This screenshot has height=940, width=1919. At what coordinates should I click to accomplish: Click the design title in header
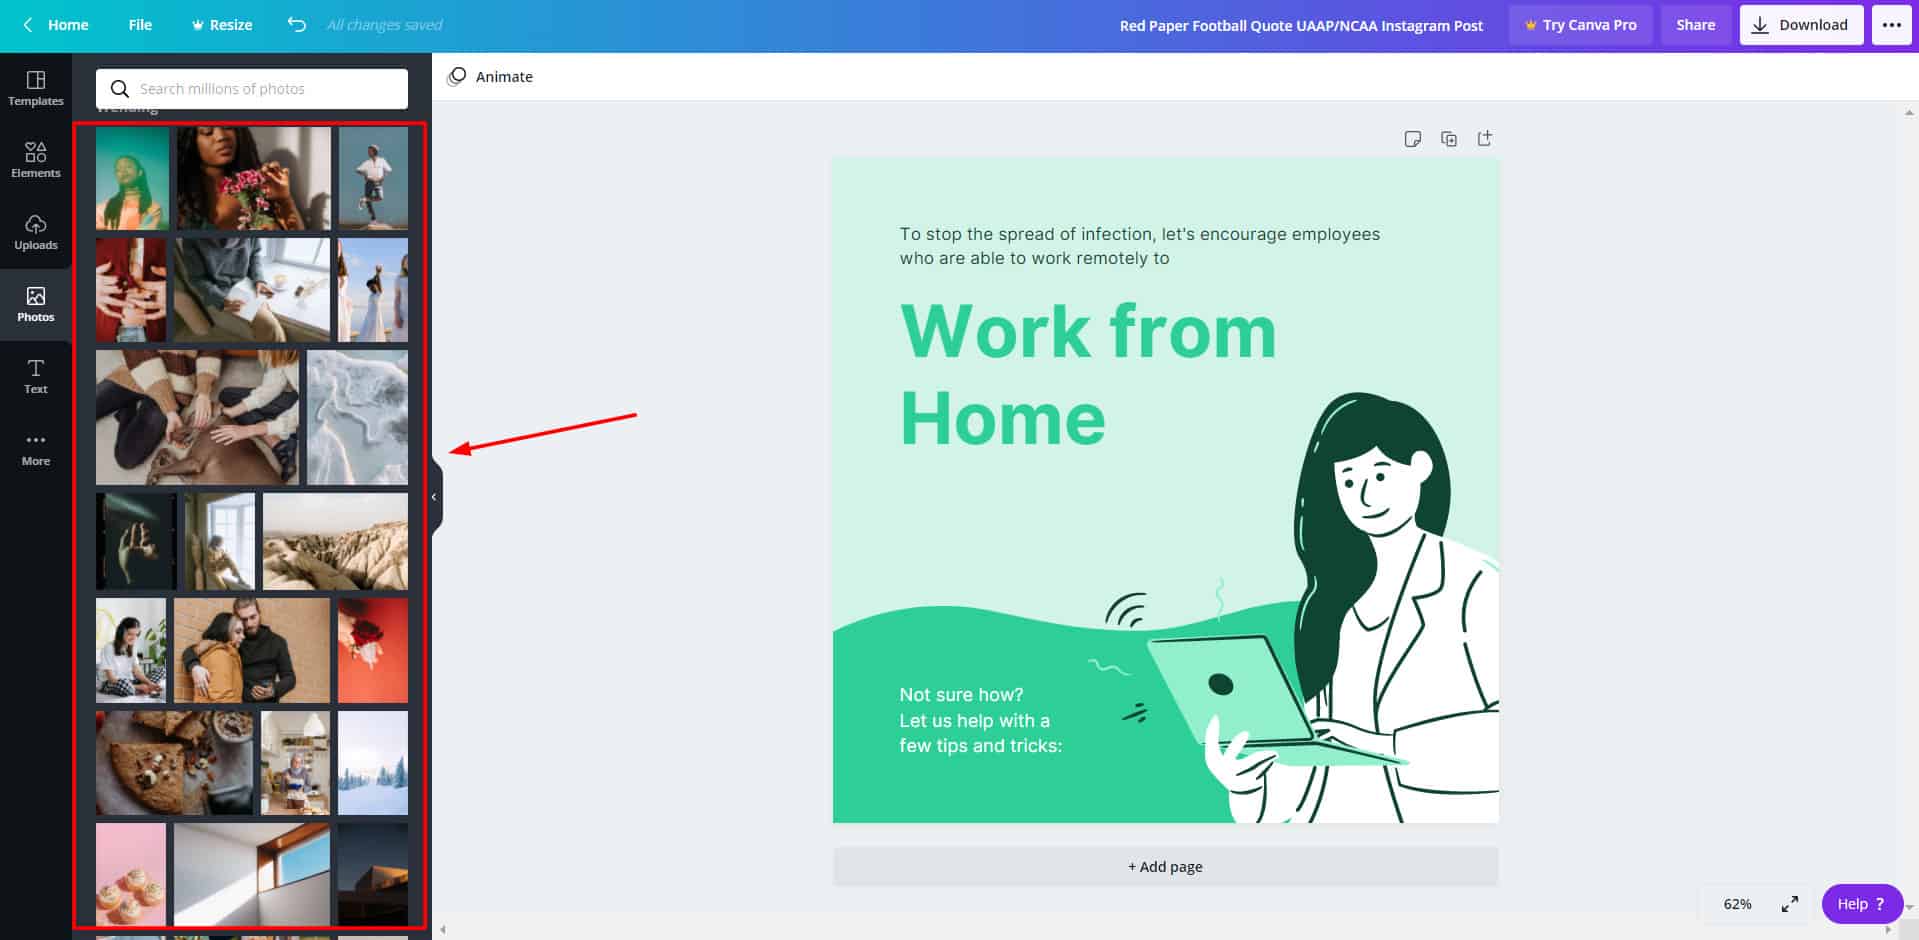(1301, 25)
